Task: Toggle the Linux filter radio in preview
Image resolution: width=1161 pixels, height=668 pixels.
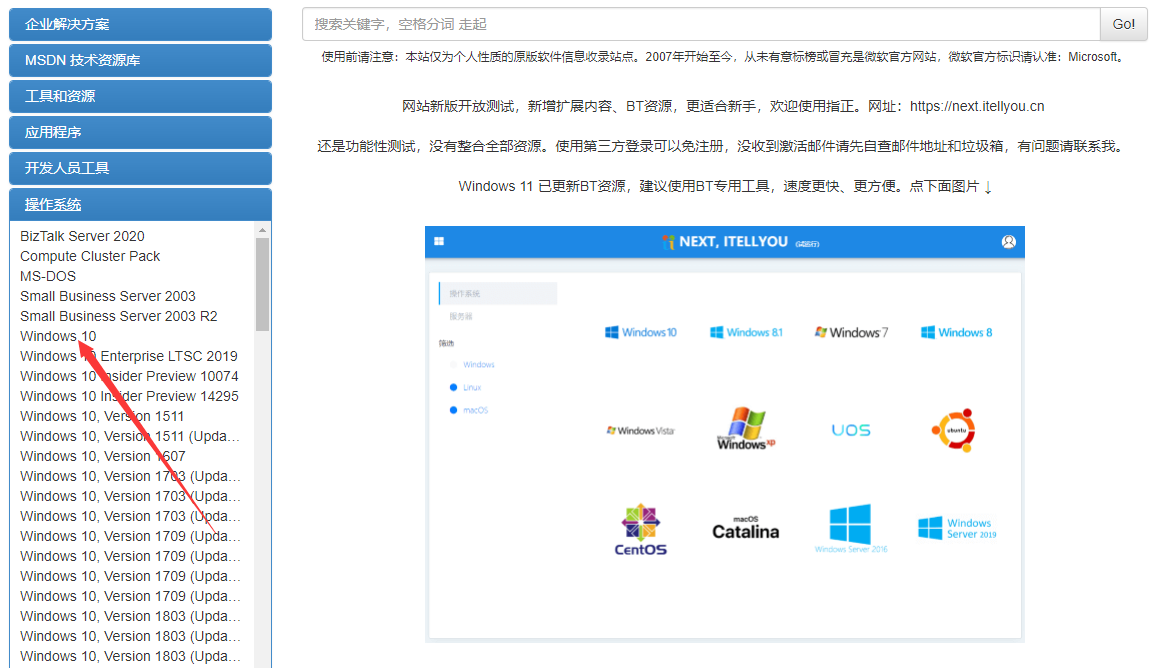Action: [453, 387]
